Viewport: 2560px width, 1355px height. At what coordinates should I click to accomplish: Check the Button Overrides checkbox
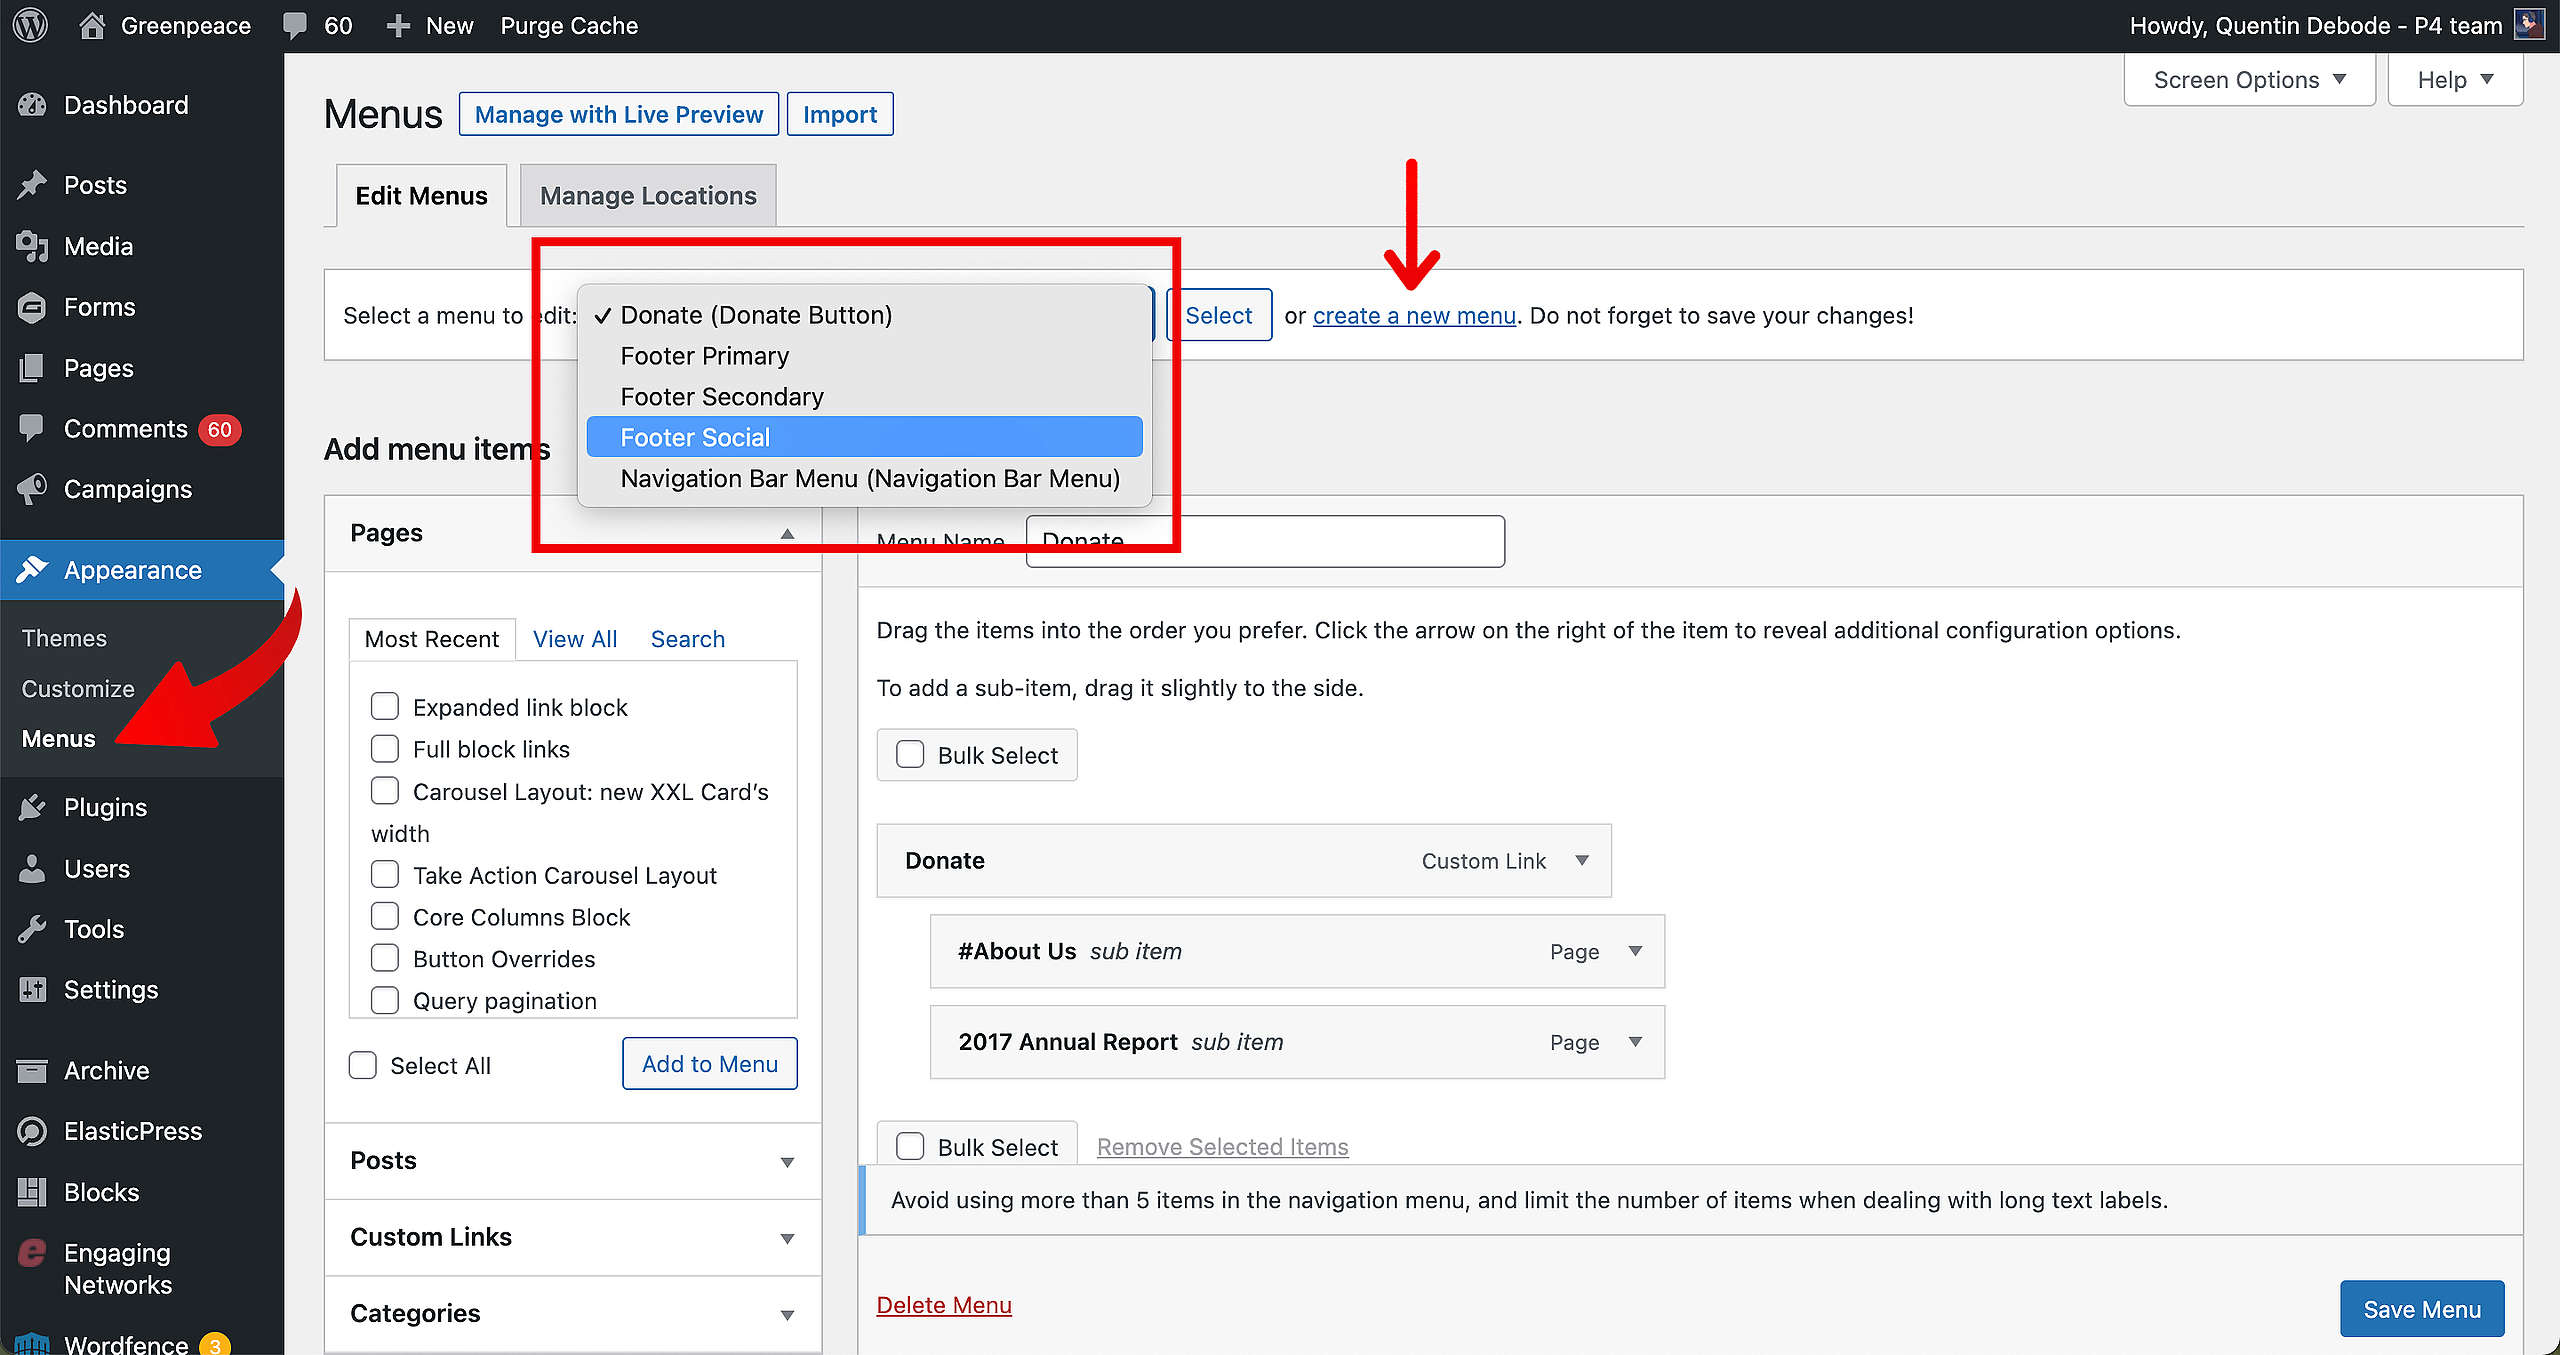point(385,959)
